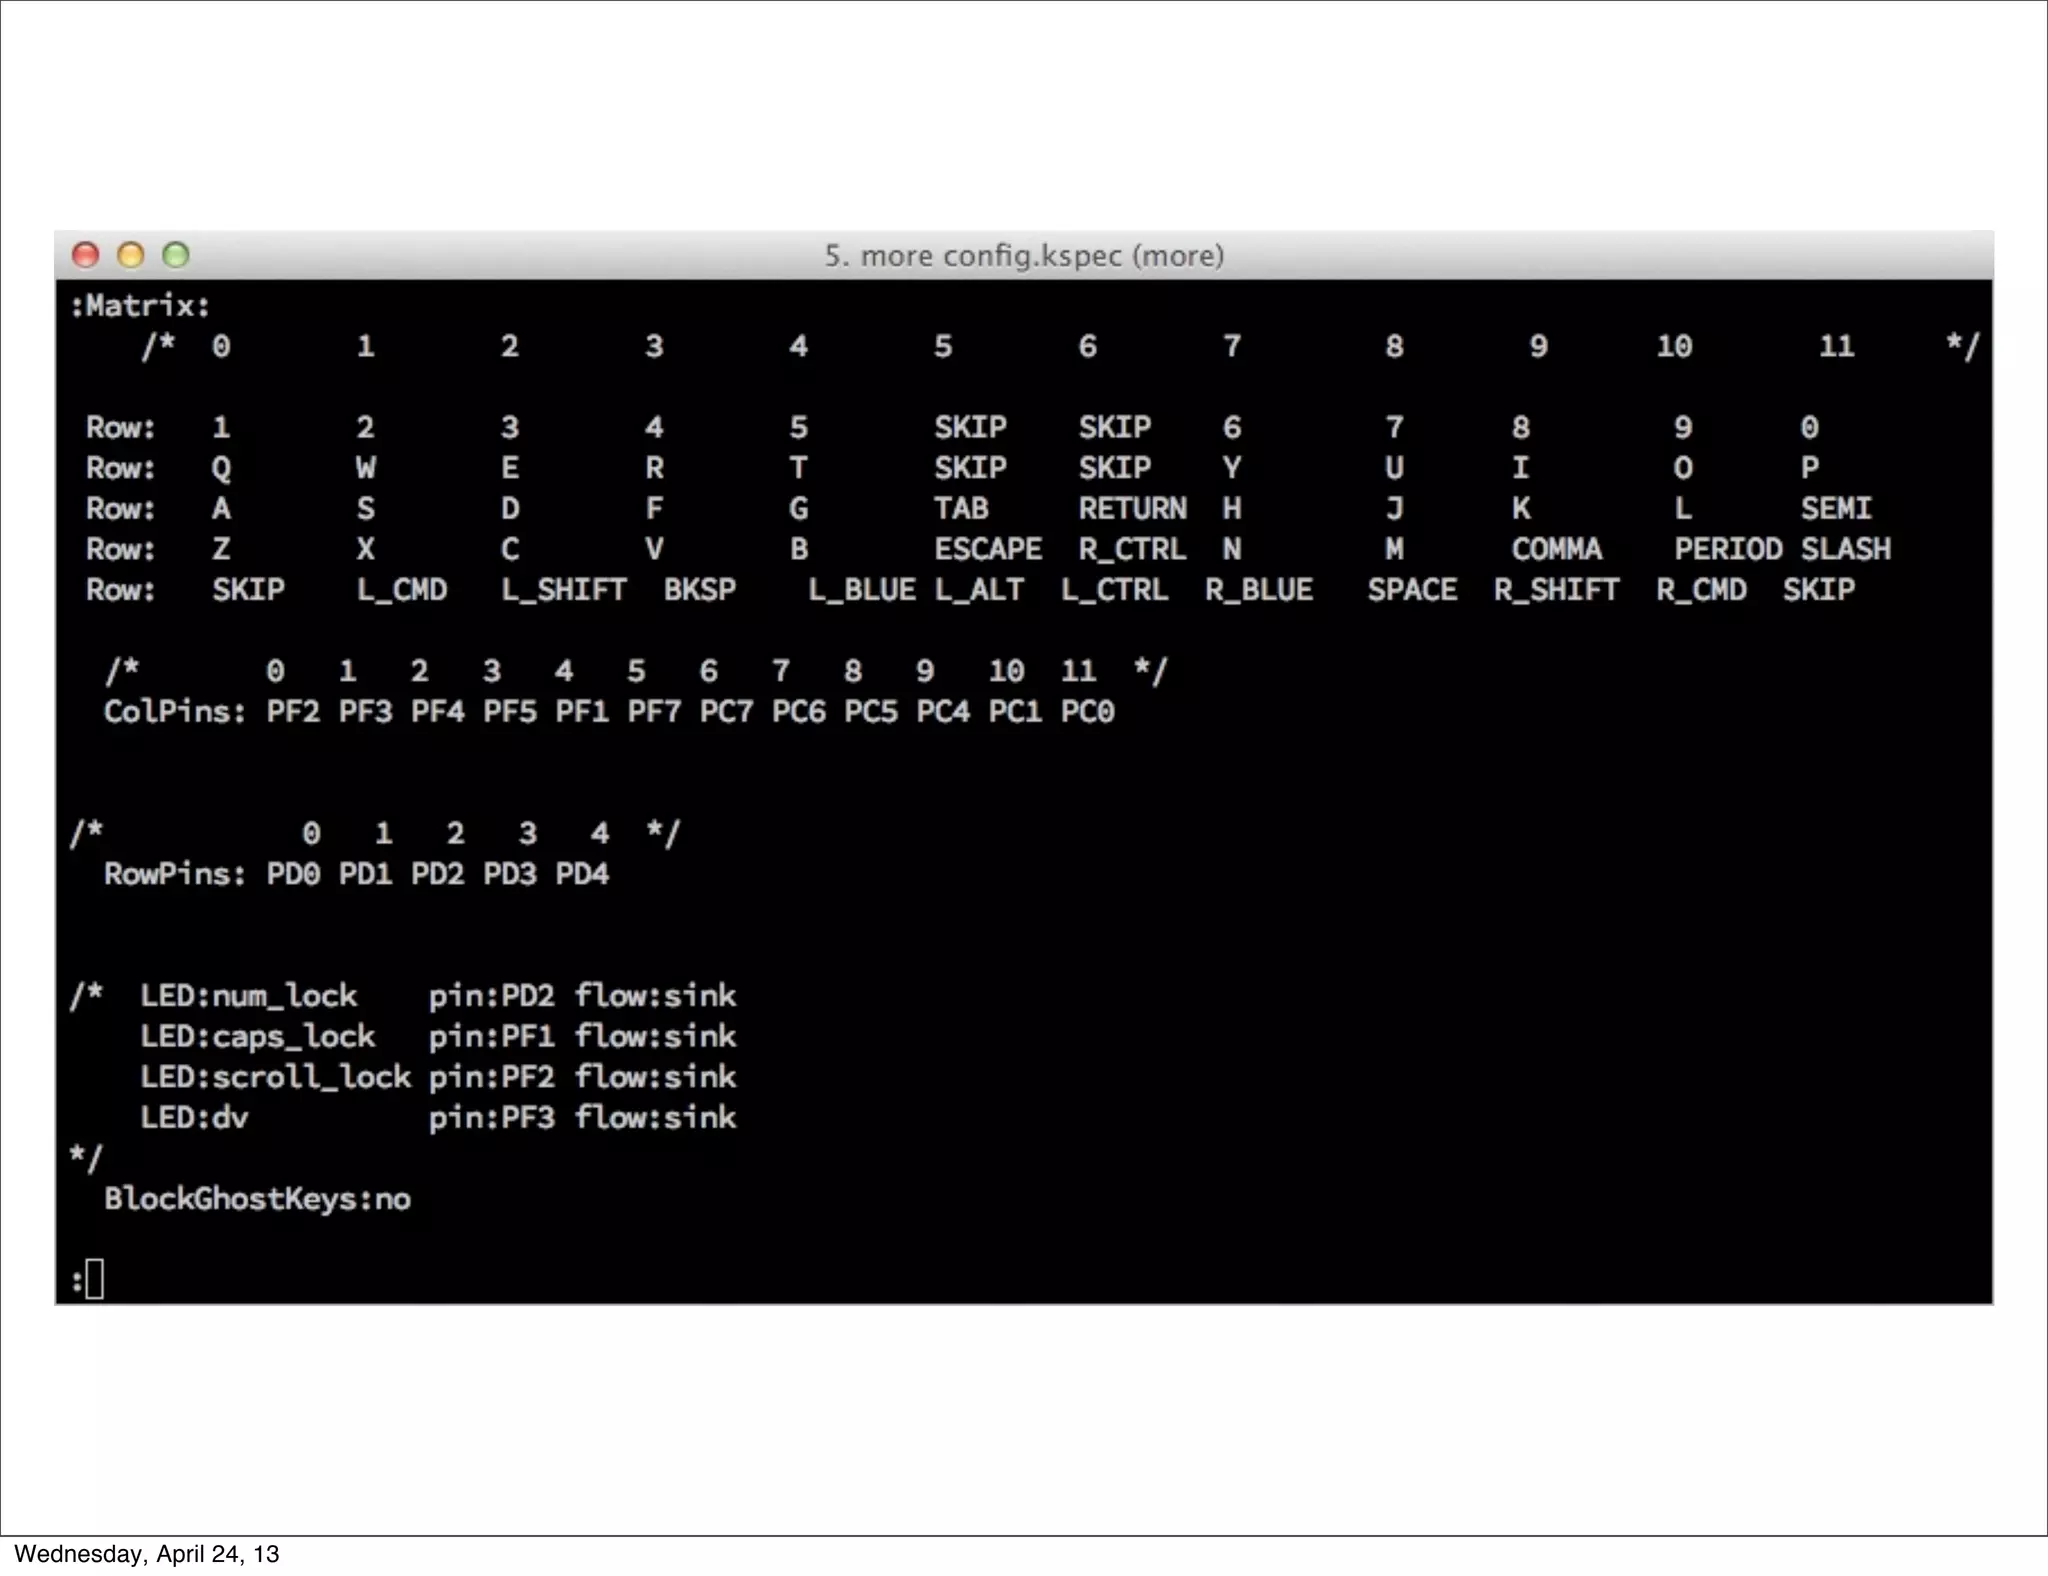Click the red close window button

[x=86, y=255]
